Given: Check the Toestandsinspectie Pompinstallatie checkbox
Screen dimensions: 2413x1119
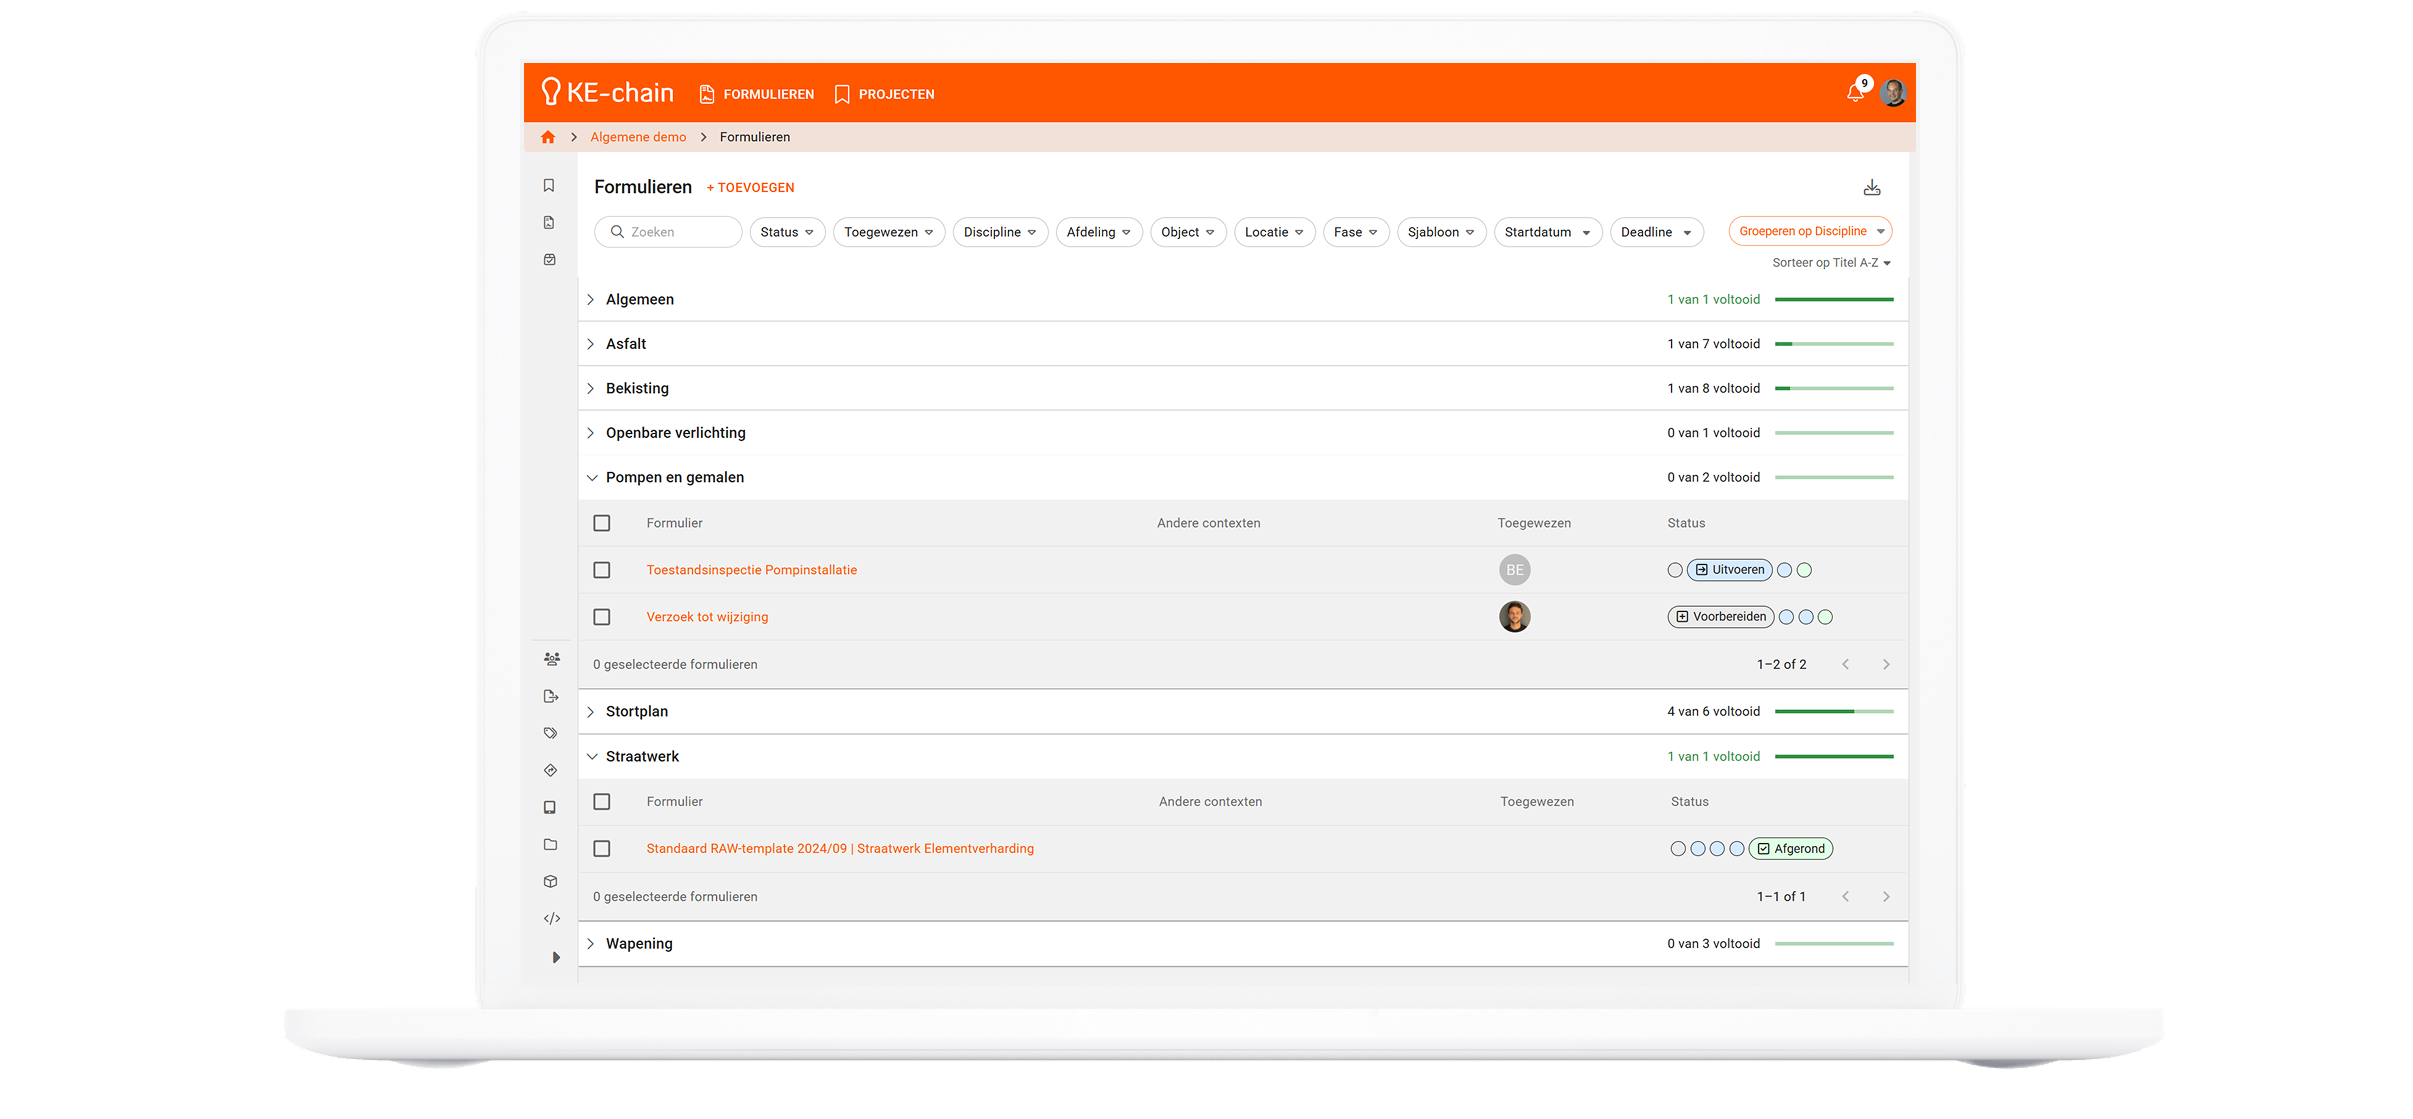Looking at the screenshot, I should 602,570.
